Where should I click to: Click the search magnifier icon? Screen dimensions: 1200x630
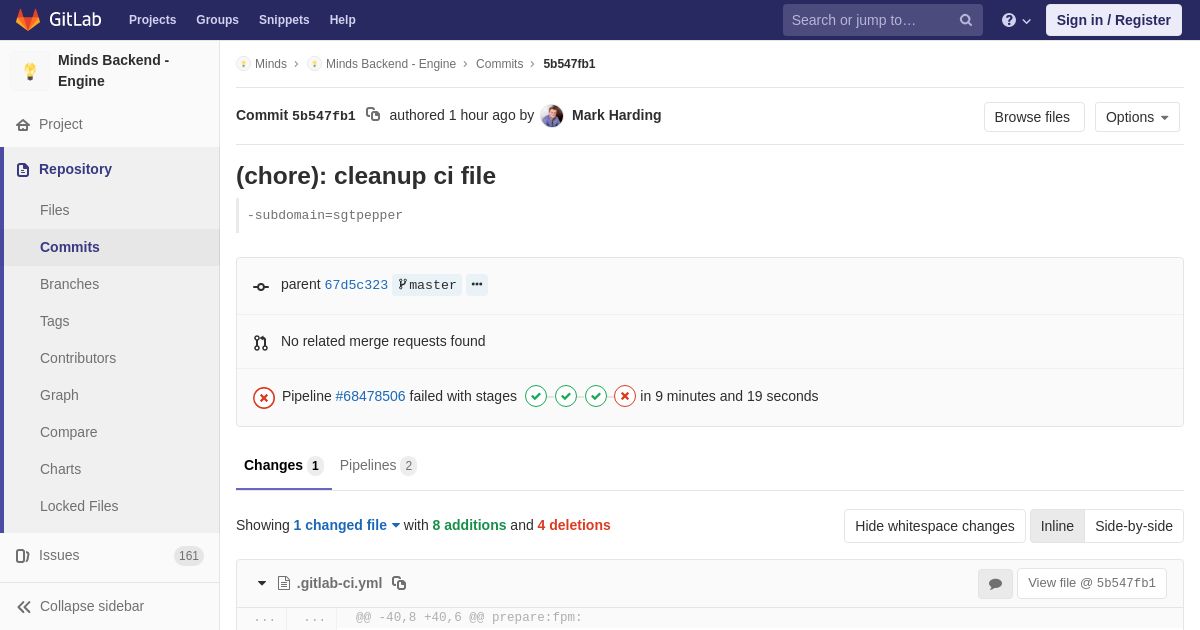click(965, 20)
